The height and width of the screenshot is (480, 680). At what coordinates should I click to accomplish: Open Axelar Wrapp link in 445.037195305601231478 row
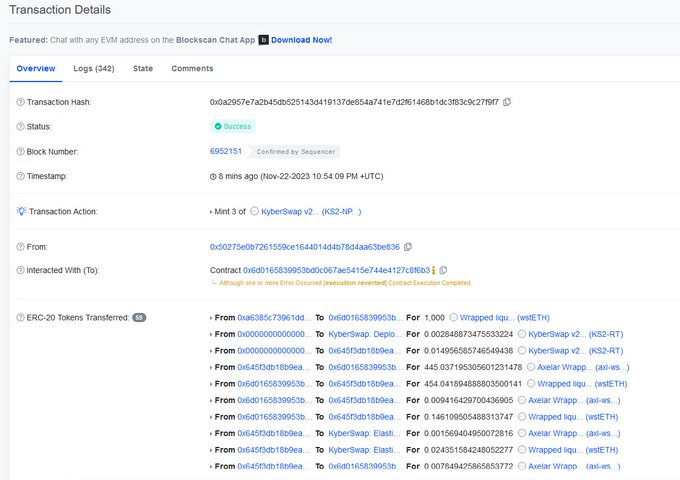[583, 367]
